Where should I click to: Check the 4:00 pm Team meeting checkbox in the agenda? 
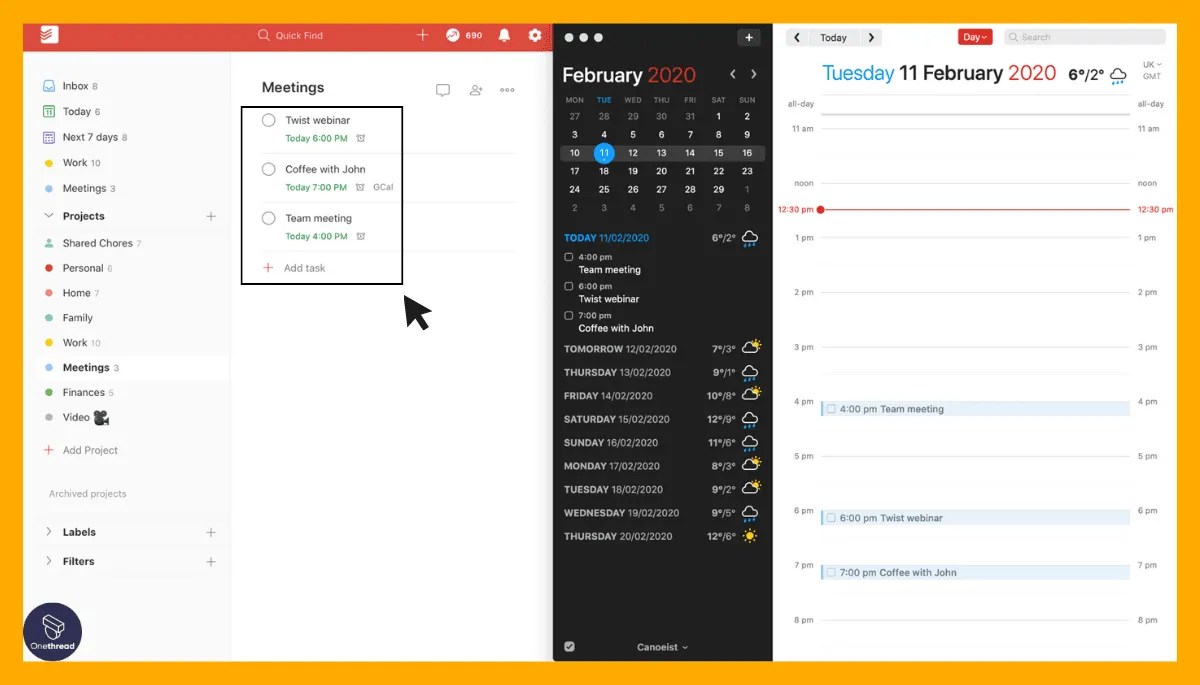tap(569, 257)
